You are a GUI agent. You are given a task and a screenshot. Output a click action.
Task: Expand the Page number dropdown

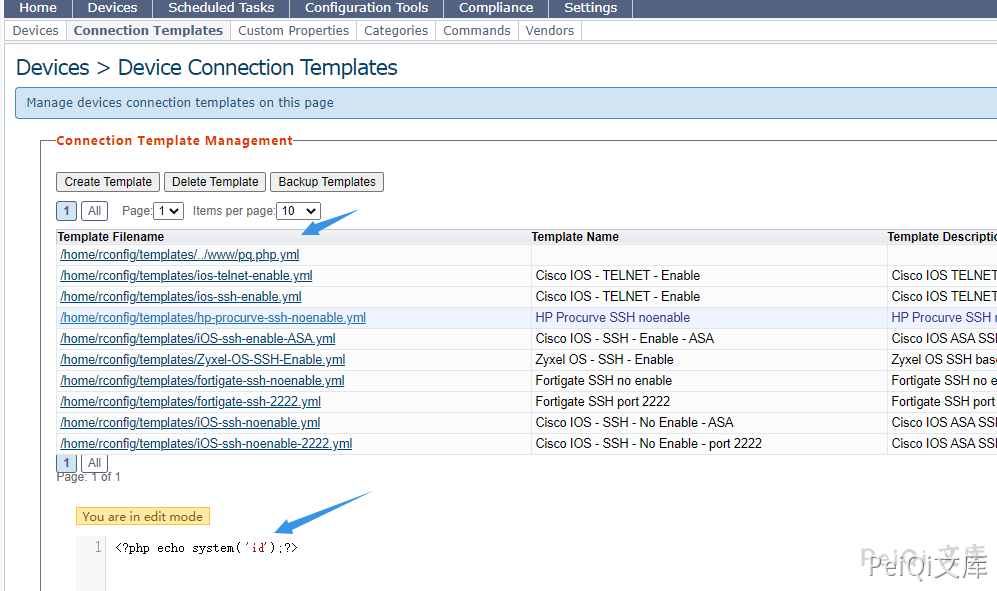coord(169,211)
